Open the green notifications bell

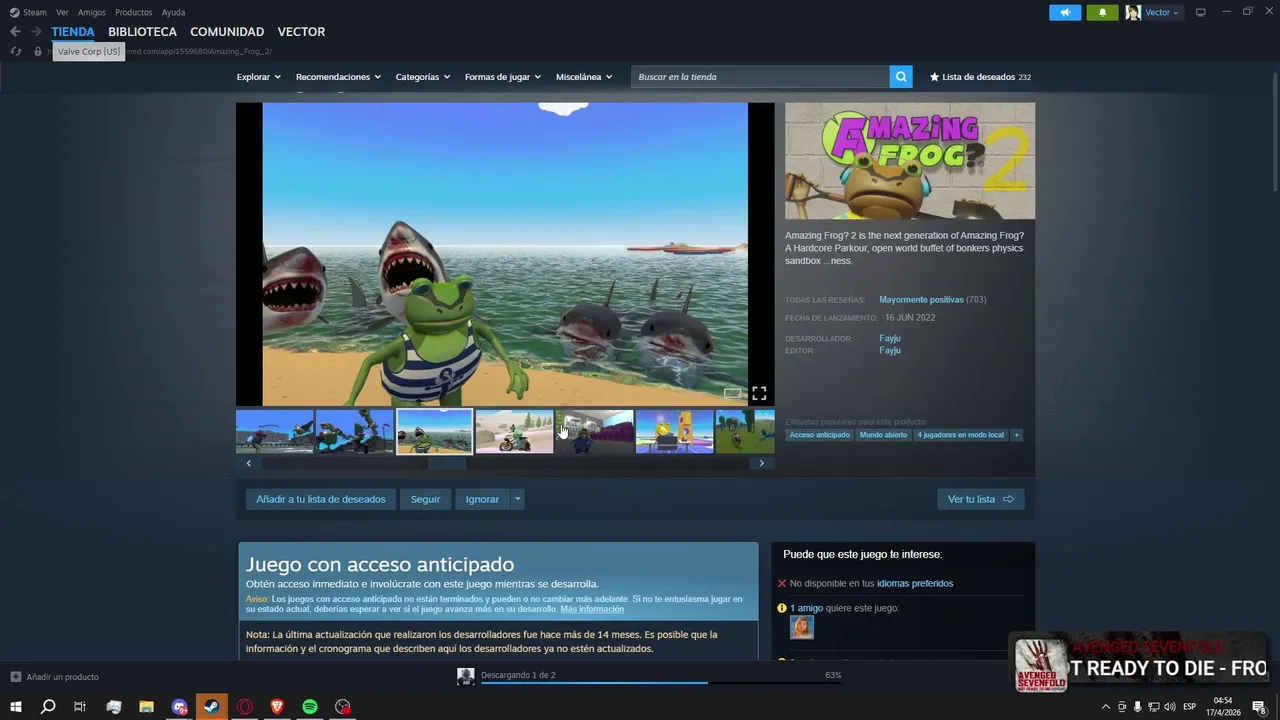click(1102, 13)
